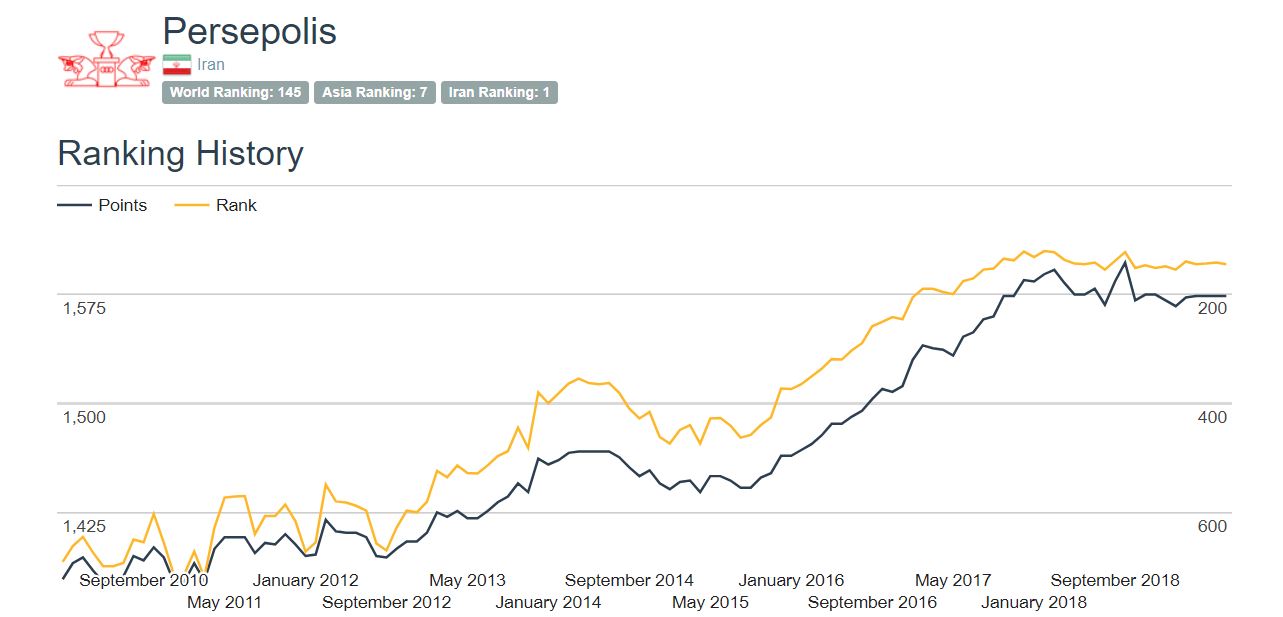
Task: Click the January 2014 axis label
Action: pyautogui.click(x=548, y=602)
